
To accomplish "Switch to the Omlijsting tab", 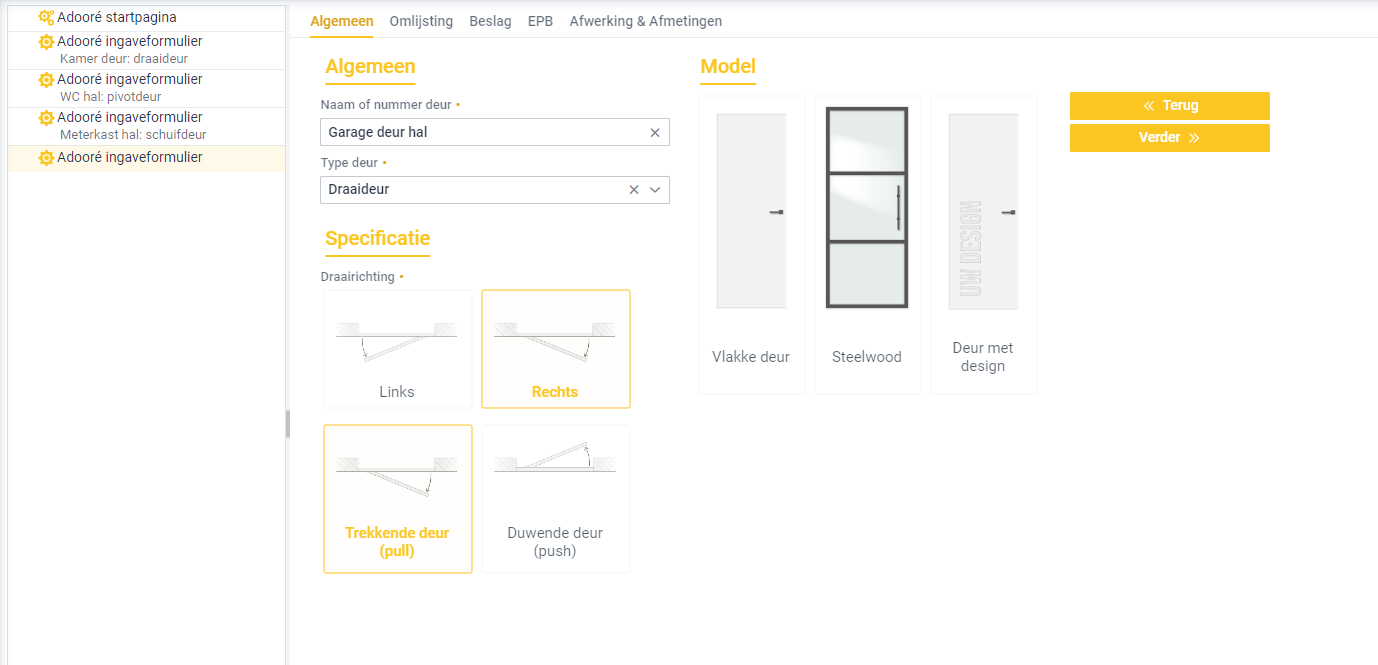I will pyautogui.click(x=421, y=20).
